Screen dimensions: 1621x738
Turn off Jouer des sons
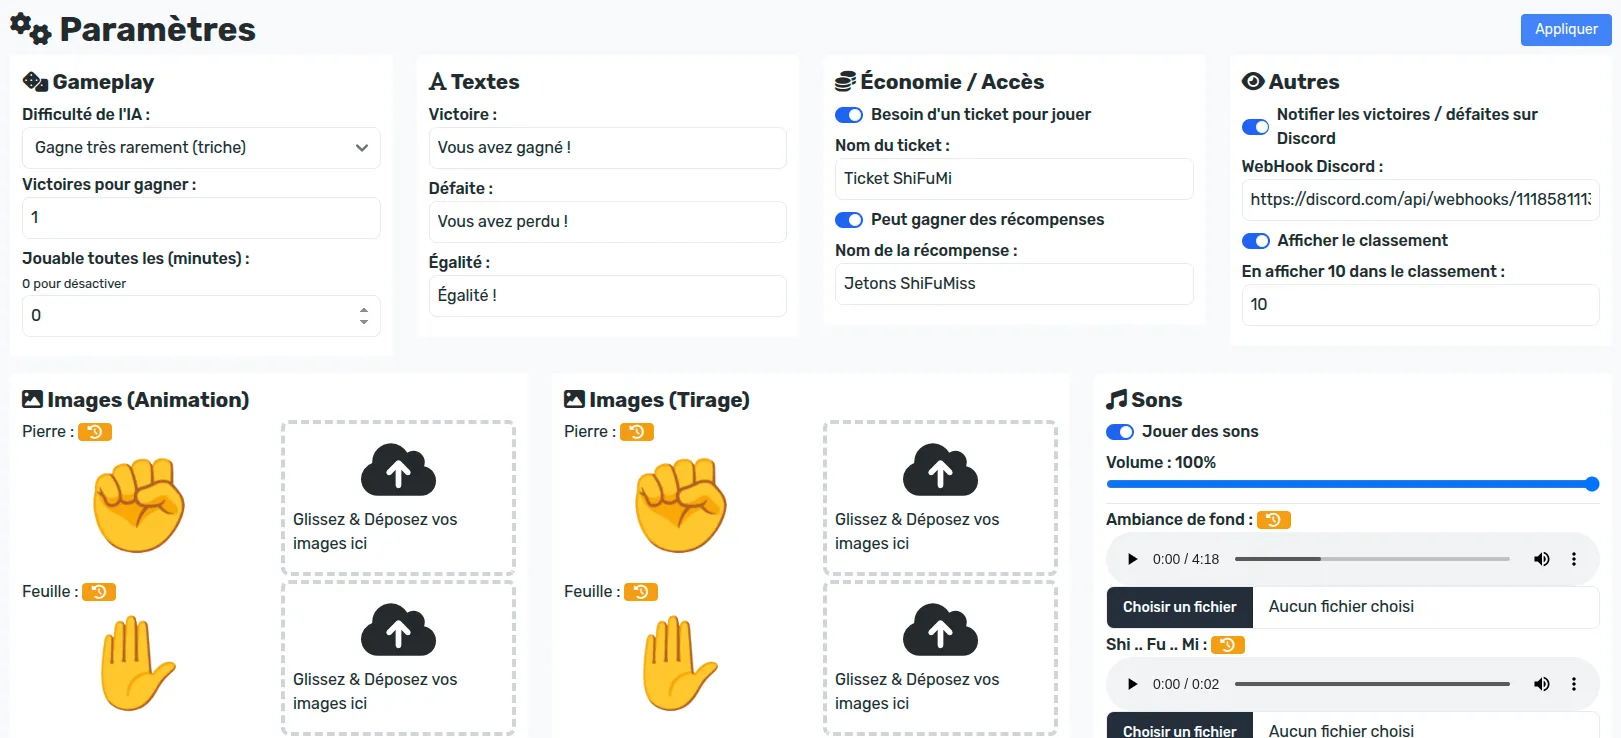(1120, 432)
